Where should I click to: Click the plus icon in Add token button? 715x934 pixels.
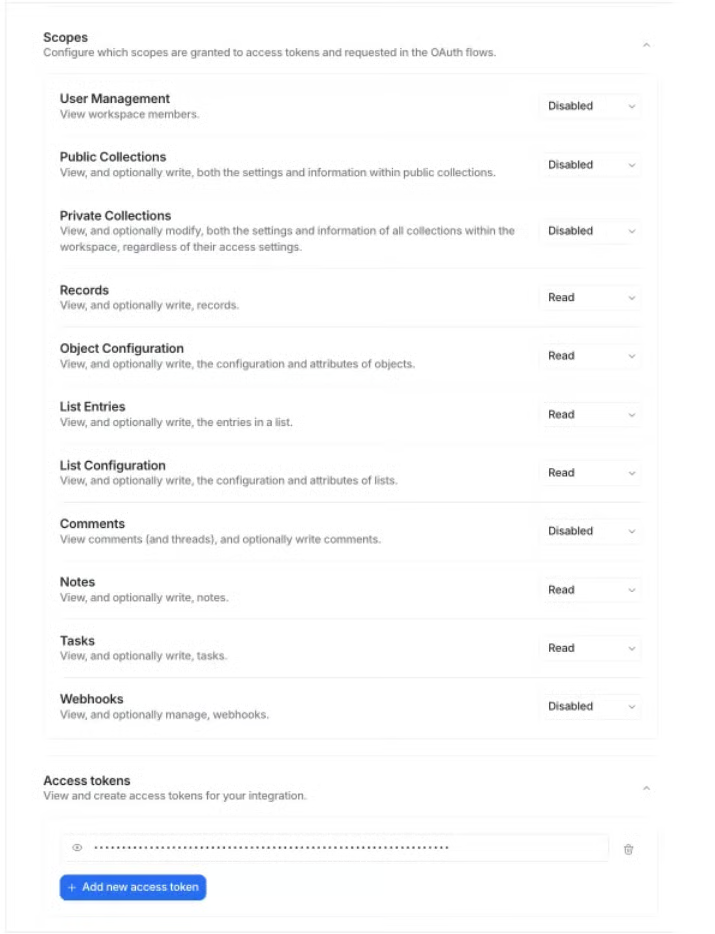72,888
